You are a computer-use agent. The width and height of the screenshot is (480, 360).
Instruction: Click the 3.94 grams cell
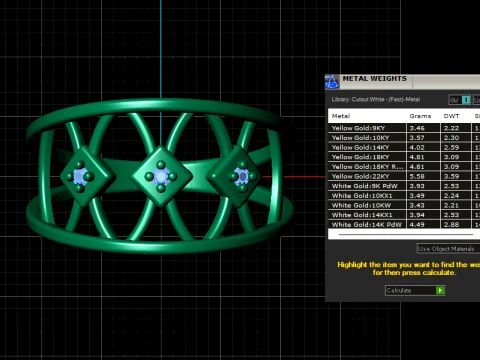point(423,215)
